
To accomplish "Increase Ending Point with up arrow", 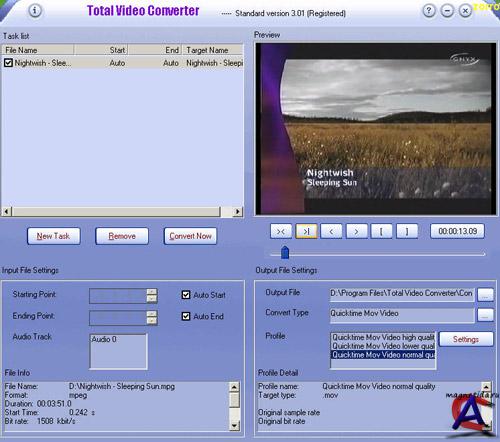I will pyautogui.click(x=152, y=314).
